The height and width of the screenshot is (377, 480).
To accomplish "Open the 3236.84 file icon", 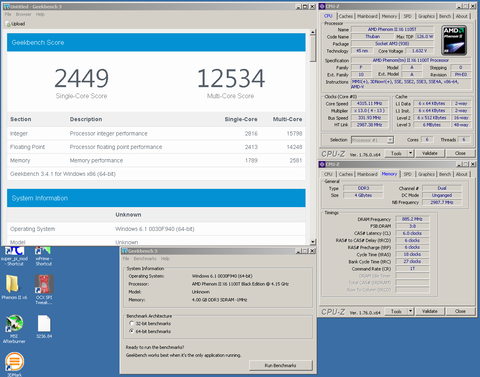I will click(44, 327).
